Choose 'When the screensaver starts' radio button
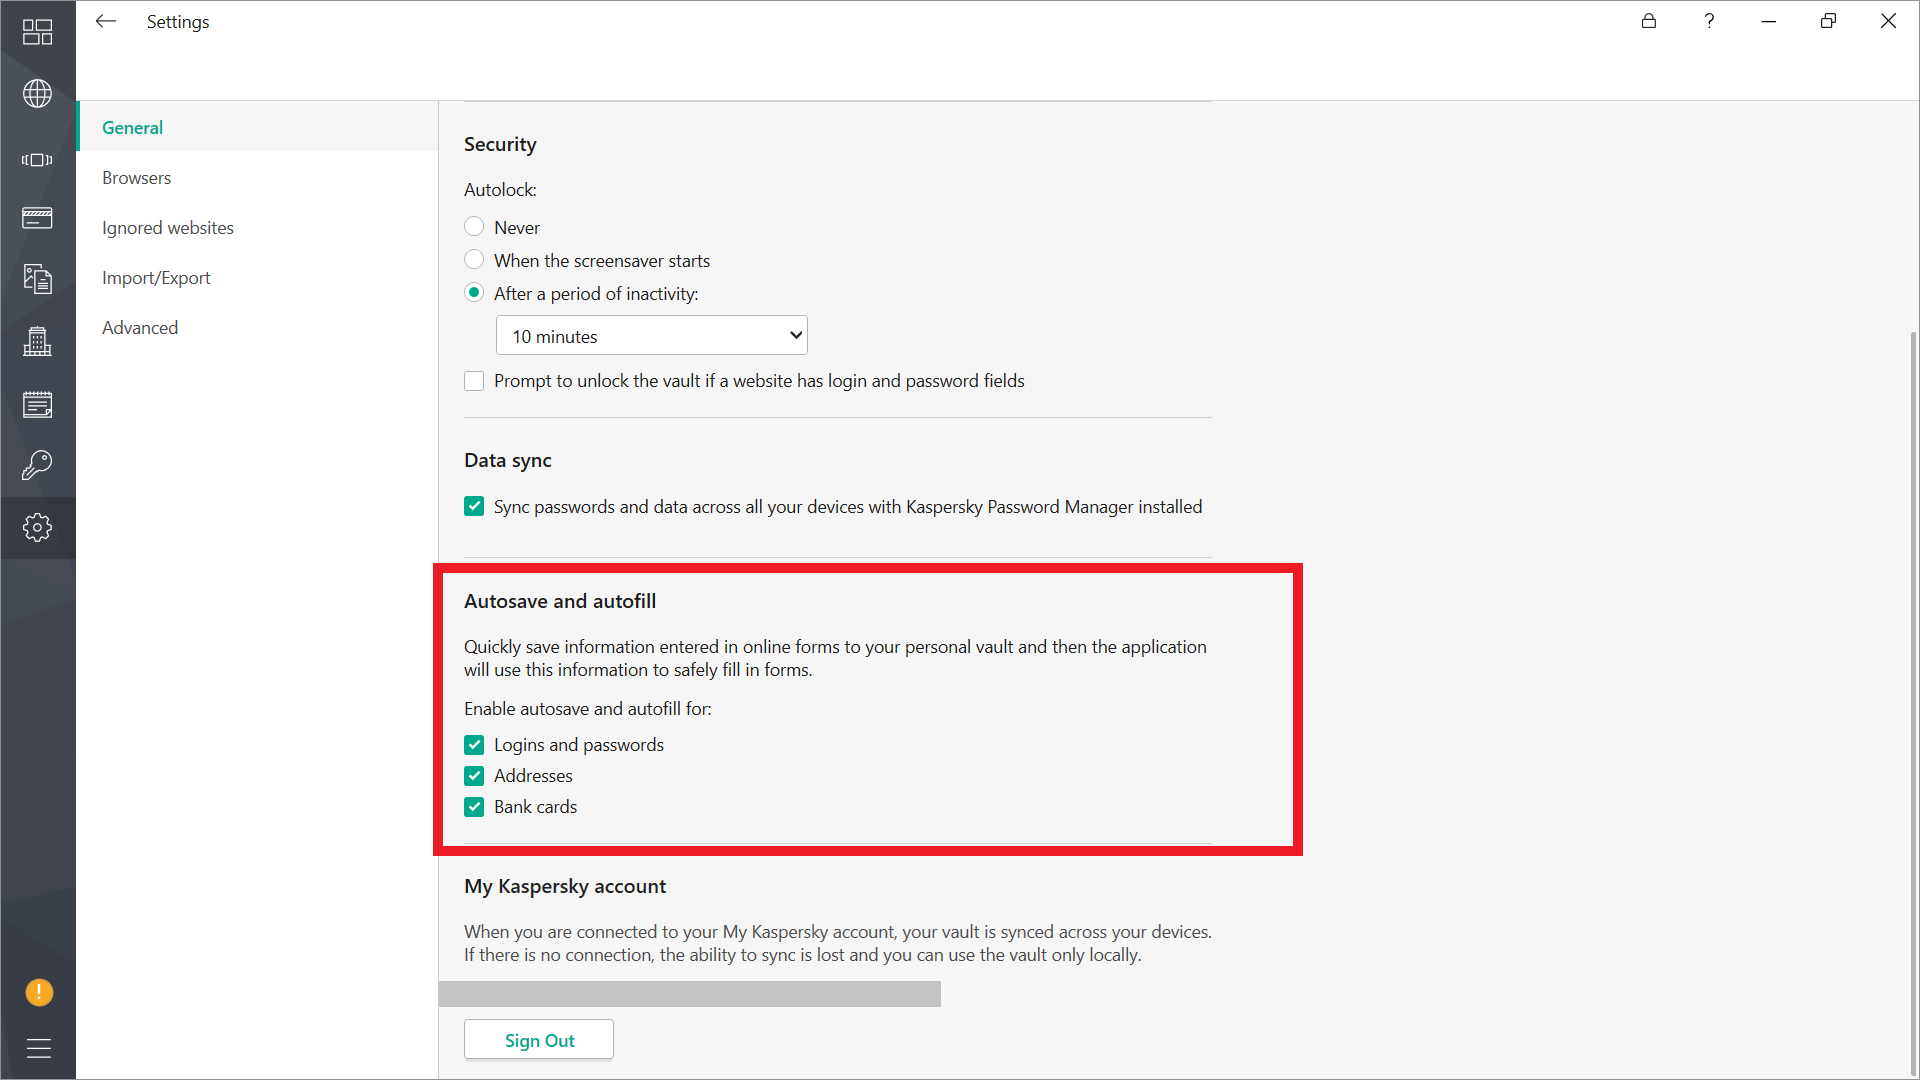1920x1080 pixels. 474,260
